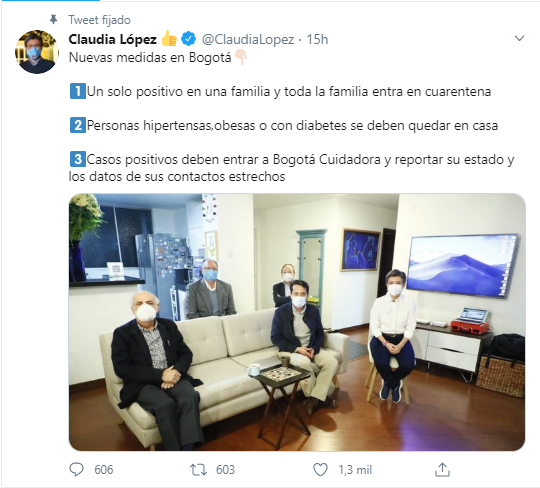Like the tweet with the heart icon
The image size is (540, 488).
[x=320, y=470]
